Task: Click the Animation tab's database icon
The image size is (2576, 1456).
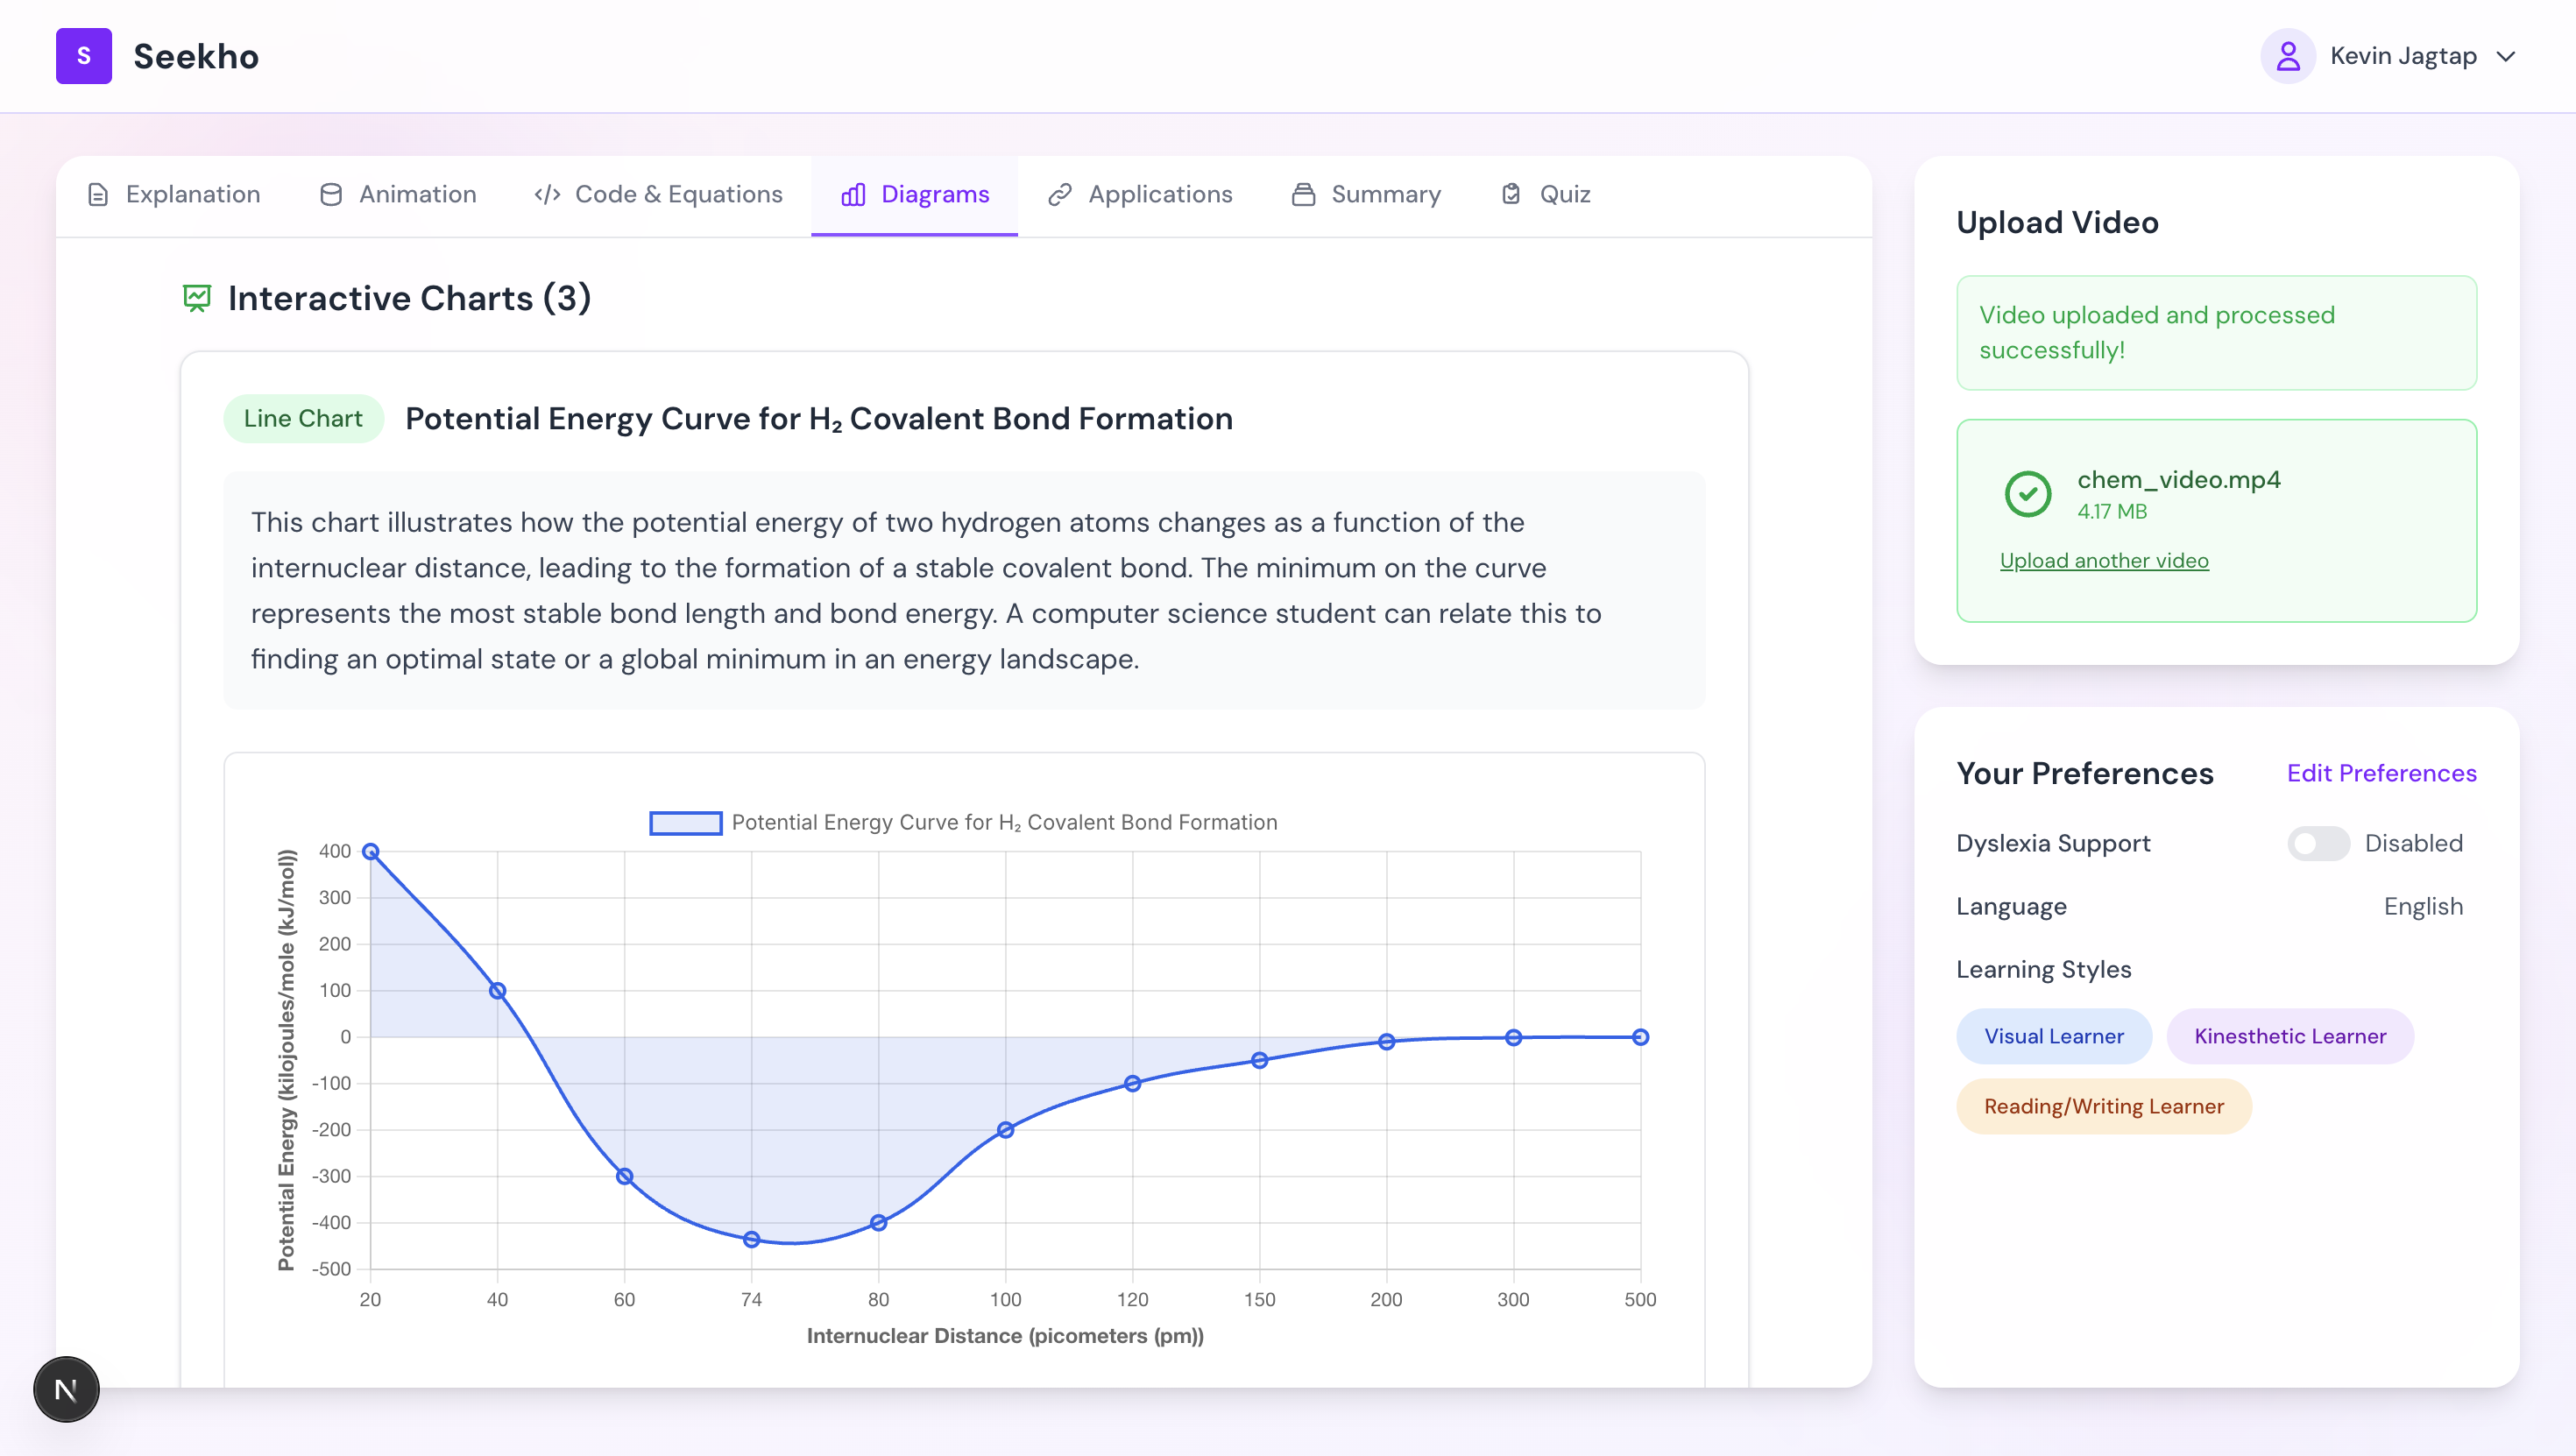Action: coord(331,194)
